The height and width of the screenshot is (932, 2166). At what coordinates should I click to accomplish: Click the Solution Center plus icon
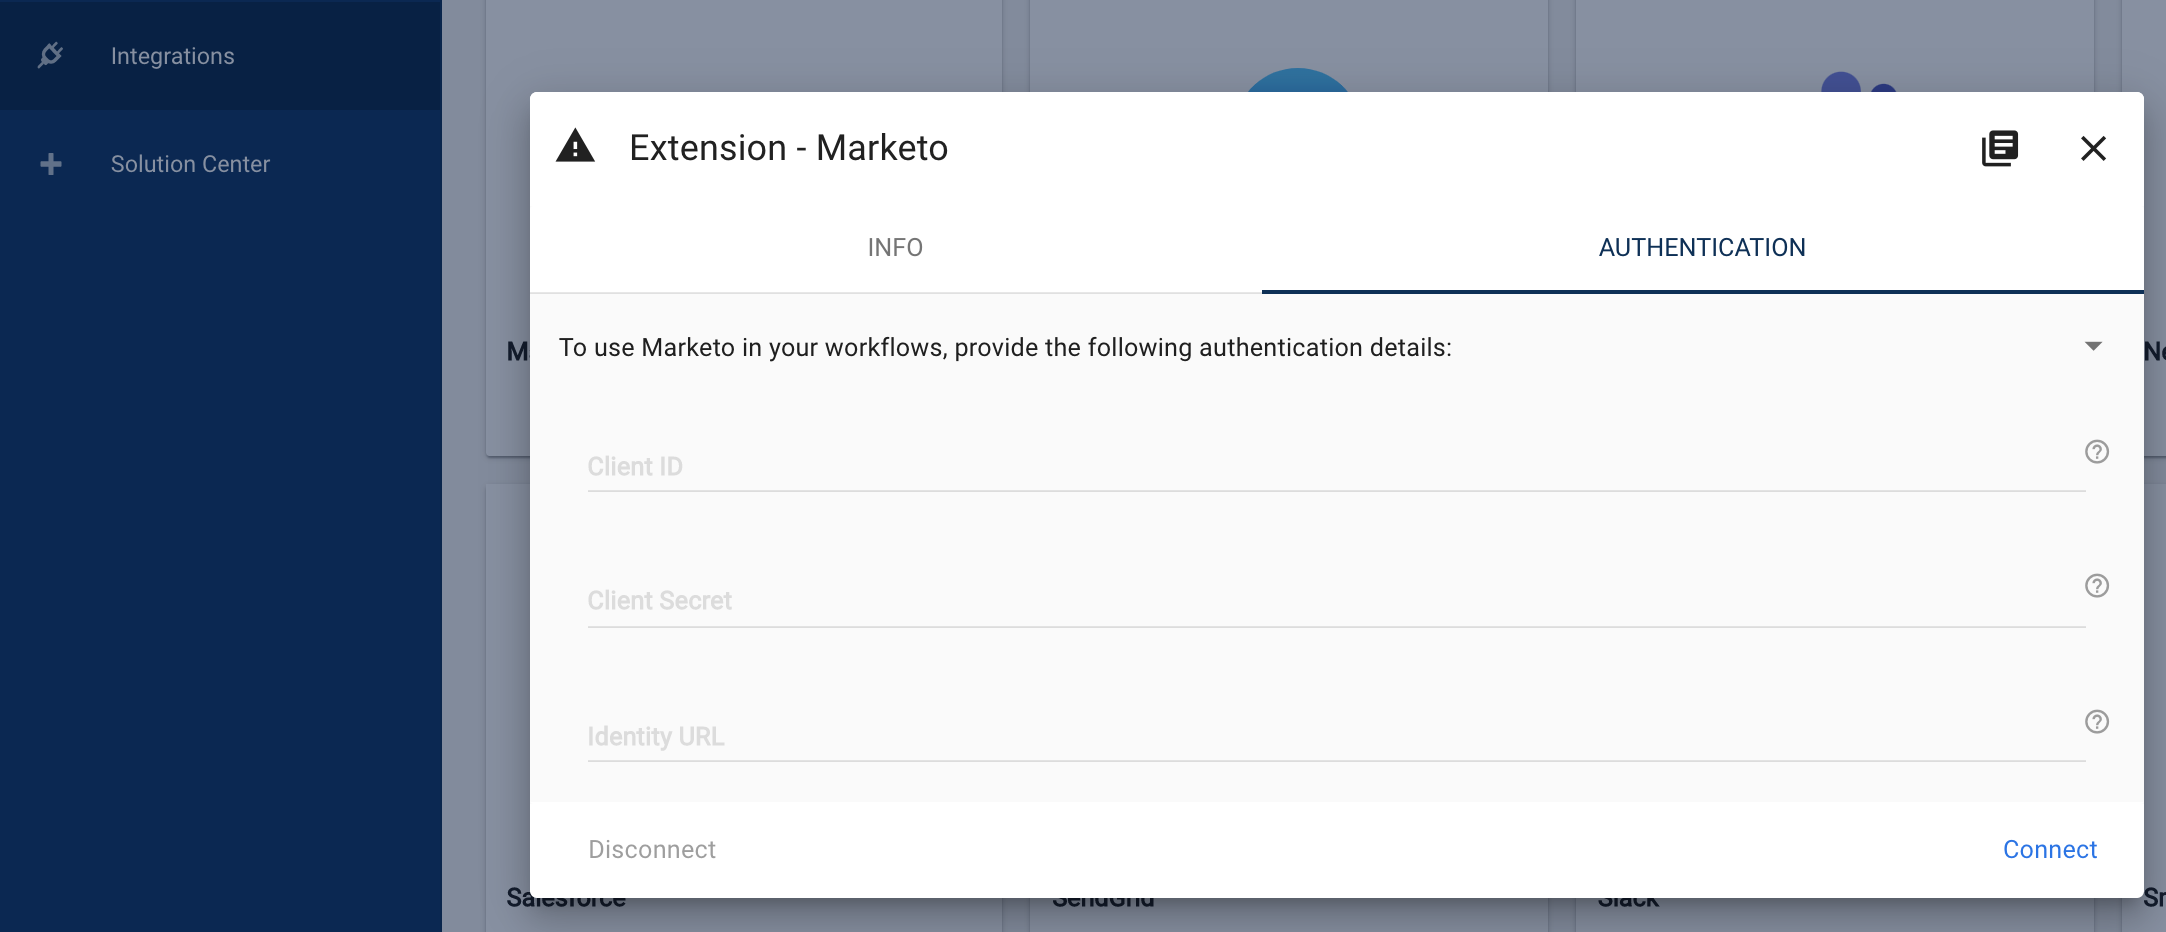click(51, 164)
